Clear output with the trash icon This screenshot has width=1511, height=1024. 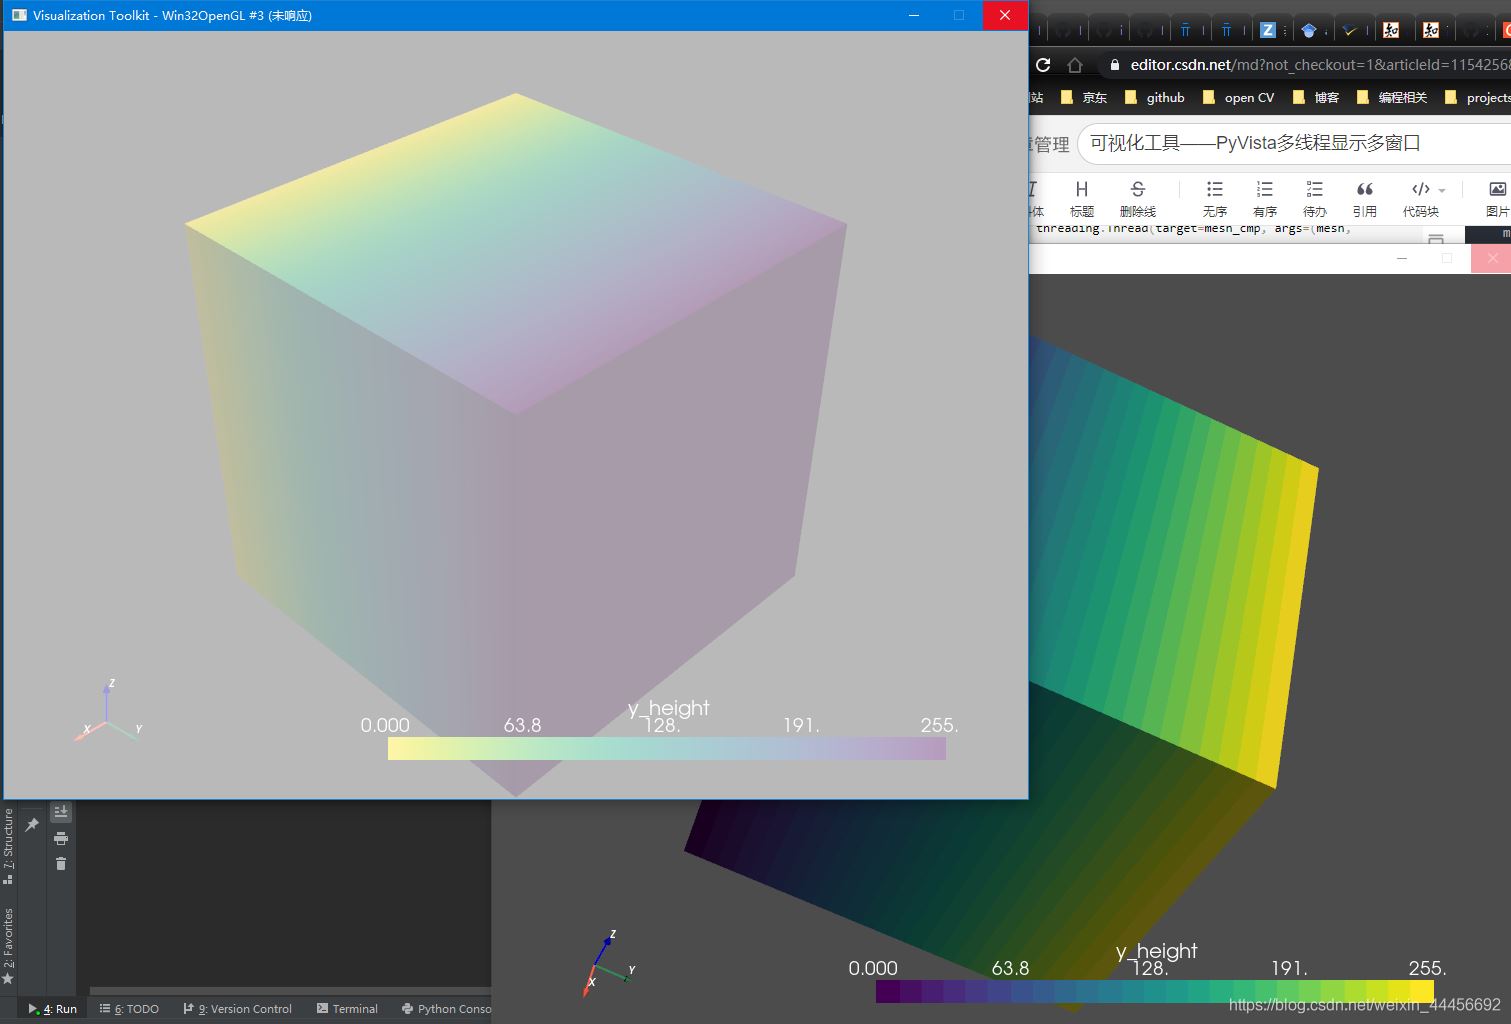61,864
